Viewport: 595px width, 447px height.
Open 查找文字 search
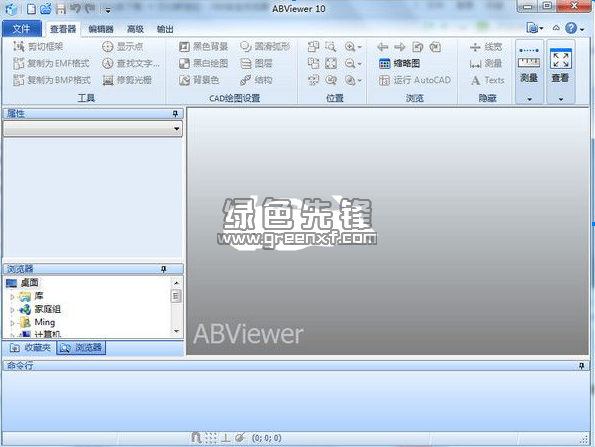pyautogui.click(x=131, y=63)
